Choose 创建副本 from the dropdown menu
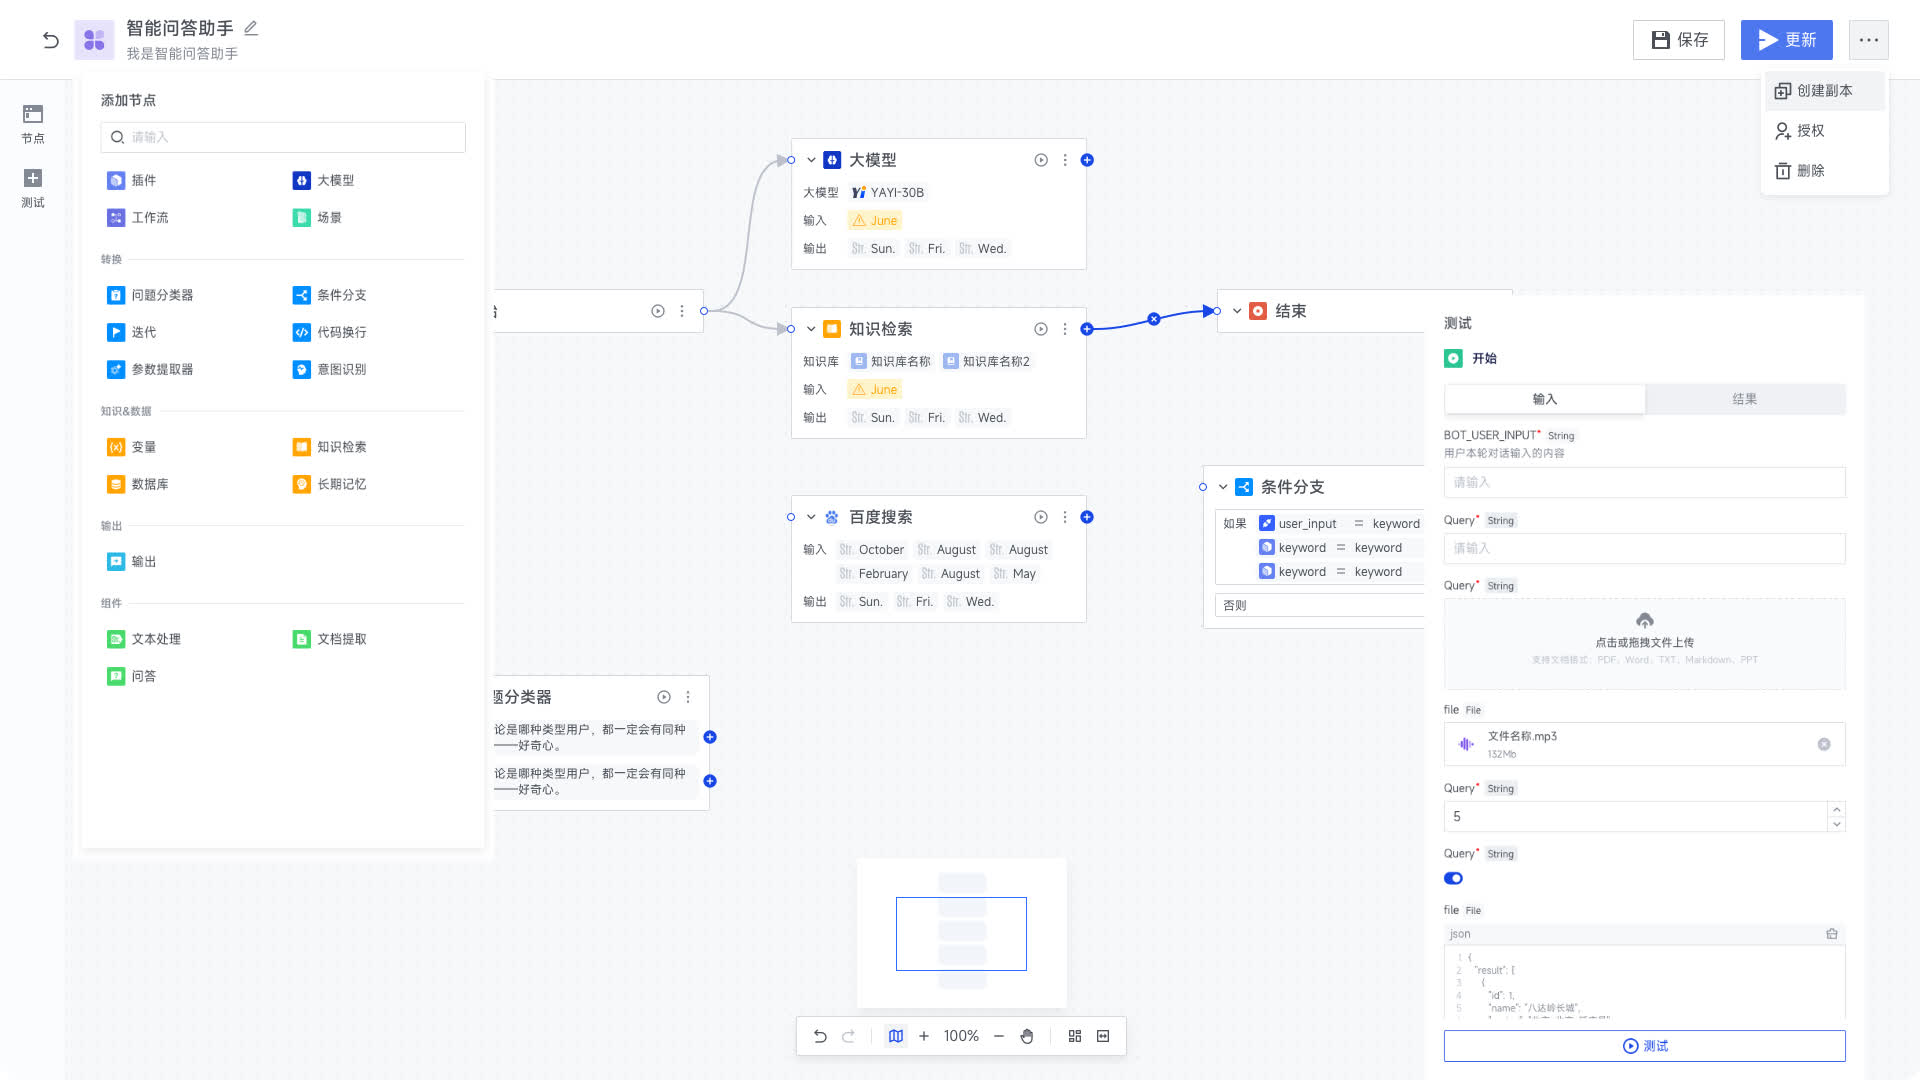The image size is (1920, 1080). click(x=1824, y=91)
